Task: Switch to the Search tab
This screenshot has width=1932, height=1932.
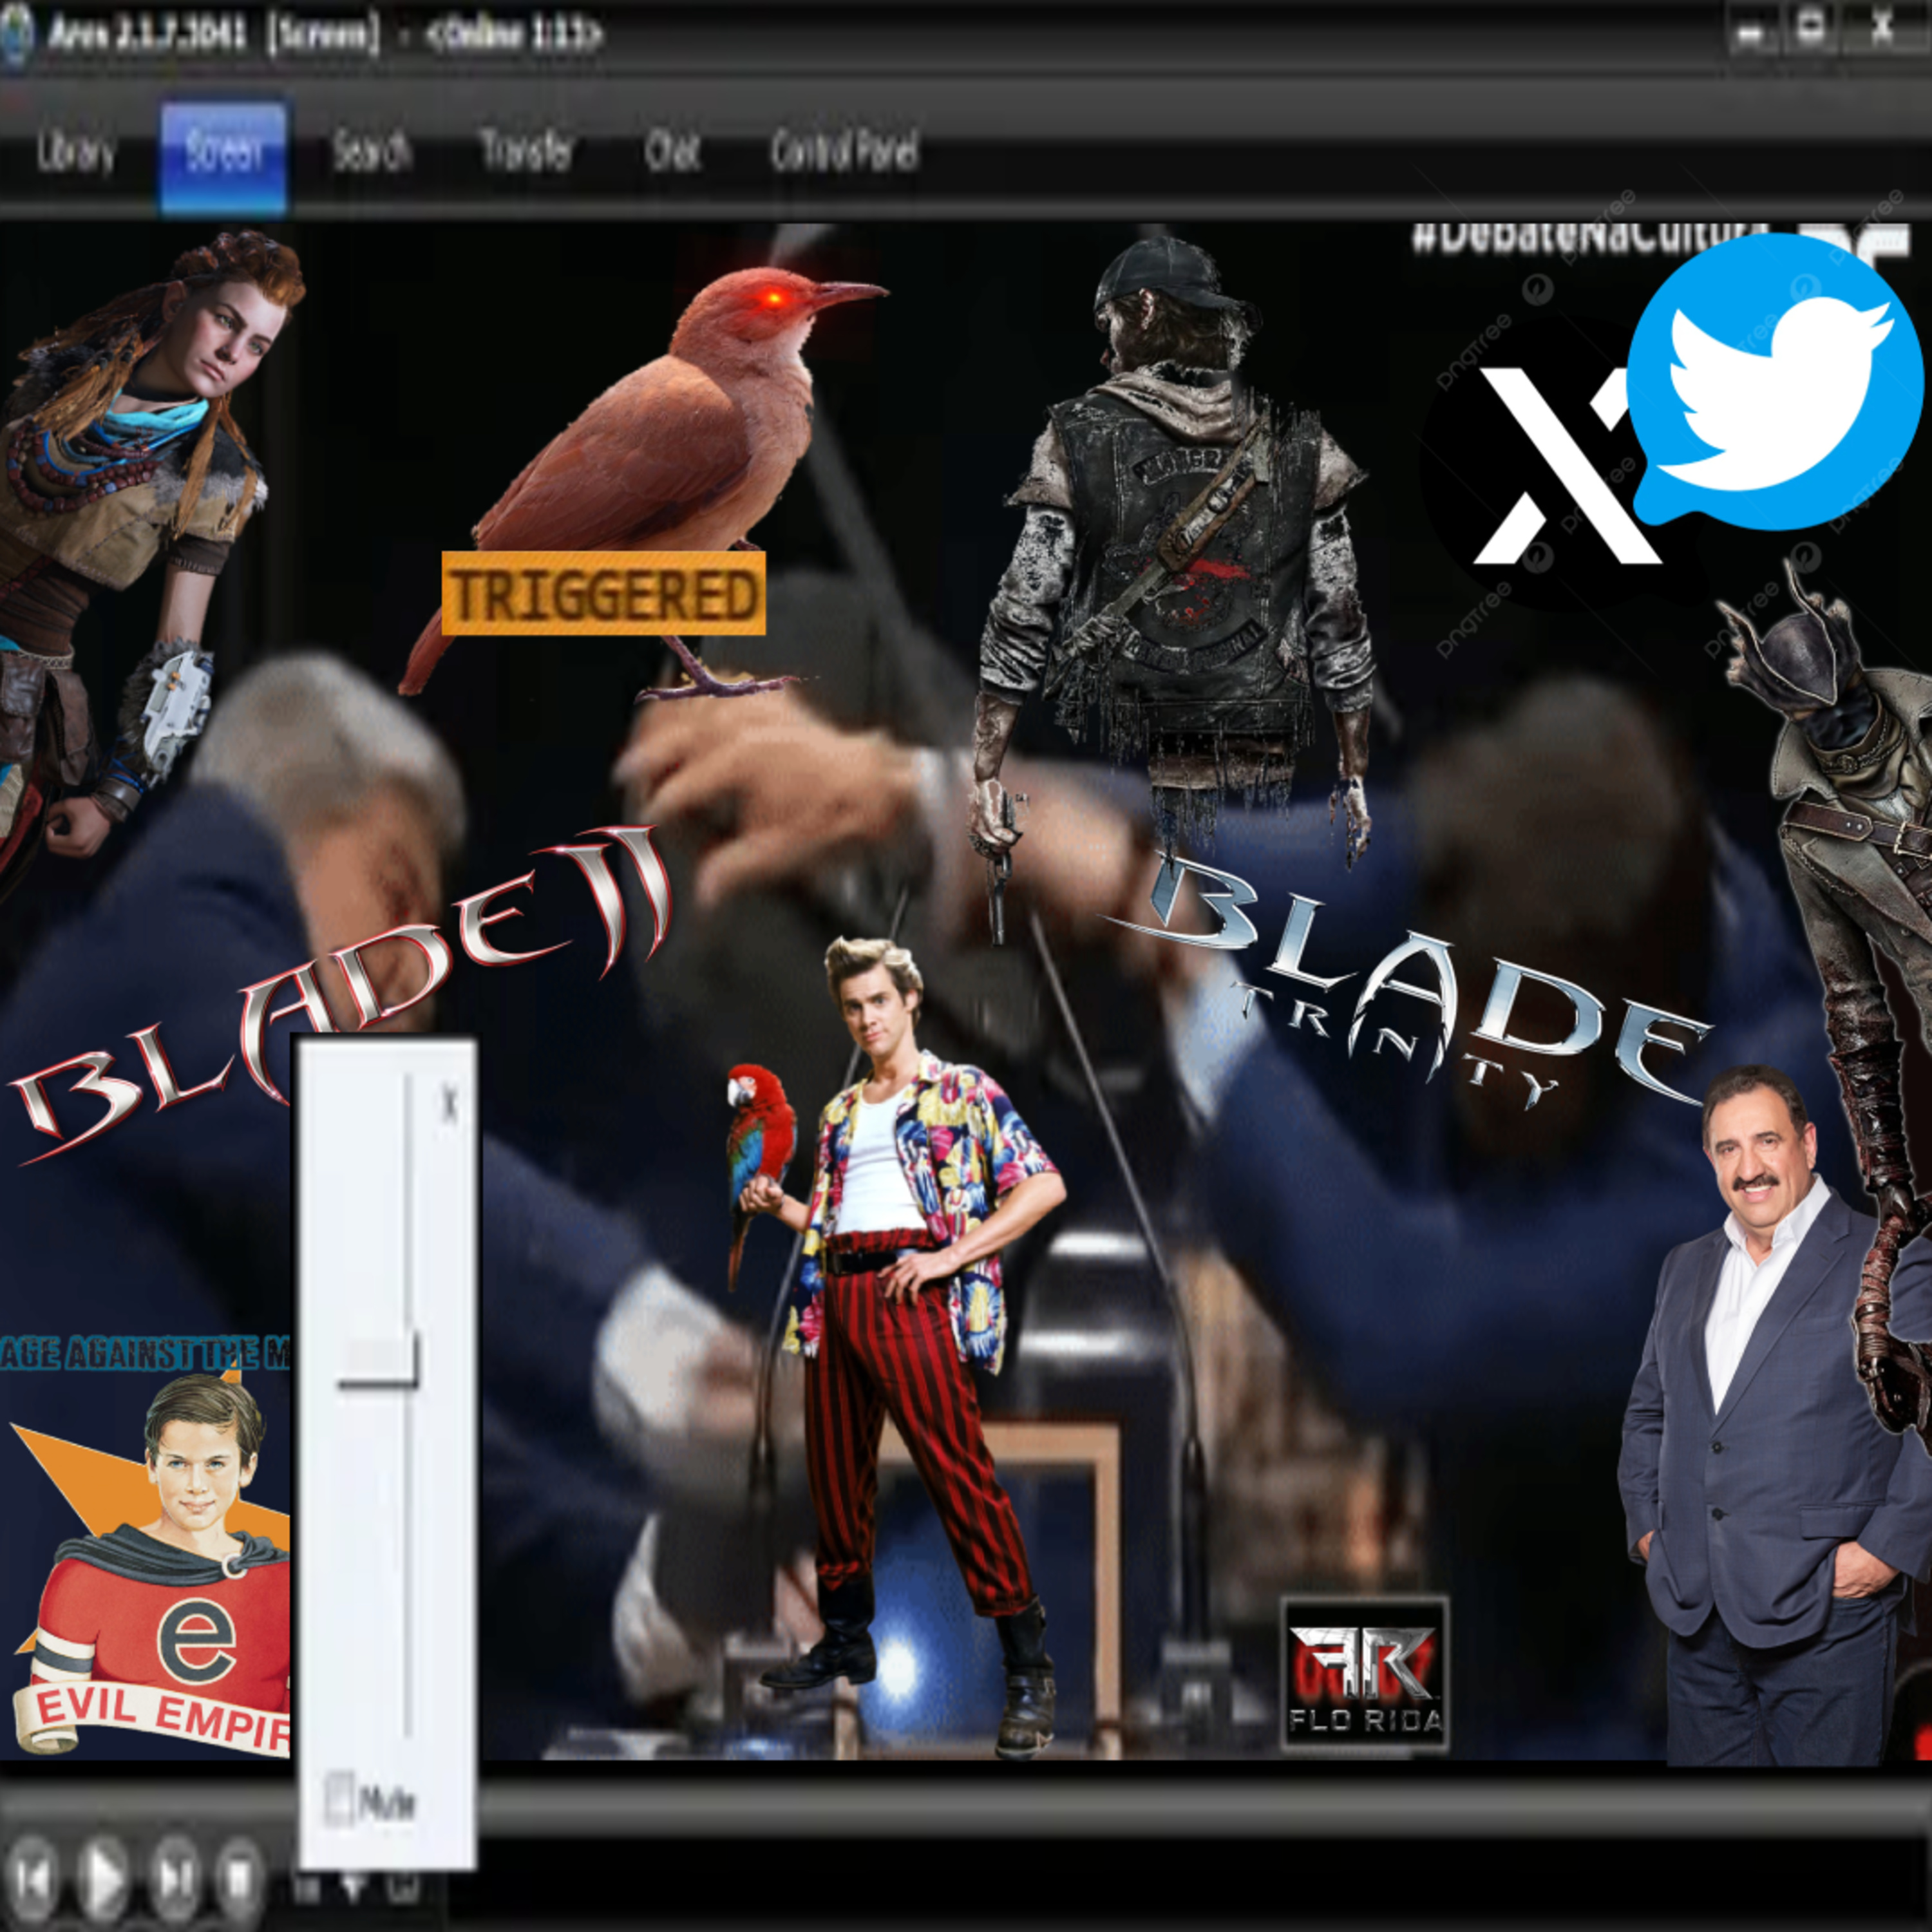Action: click(372, 153)
